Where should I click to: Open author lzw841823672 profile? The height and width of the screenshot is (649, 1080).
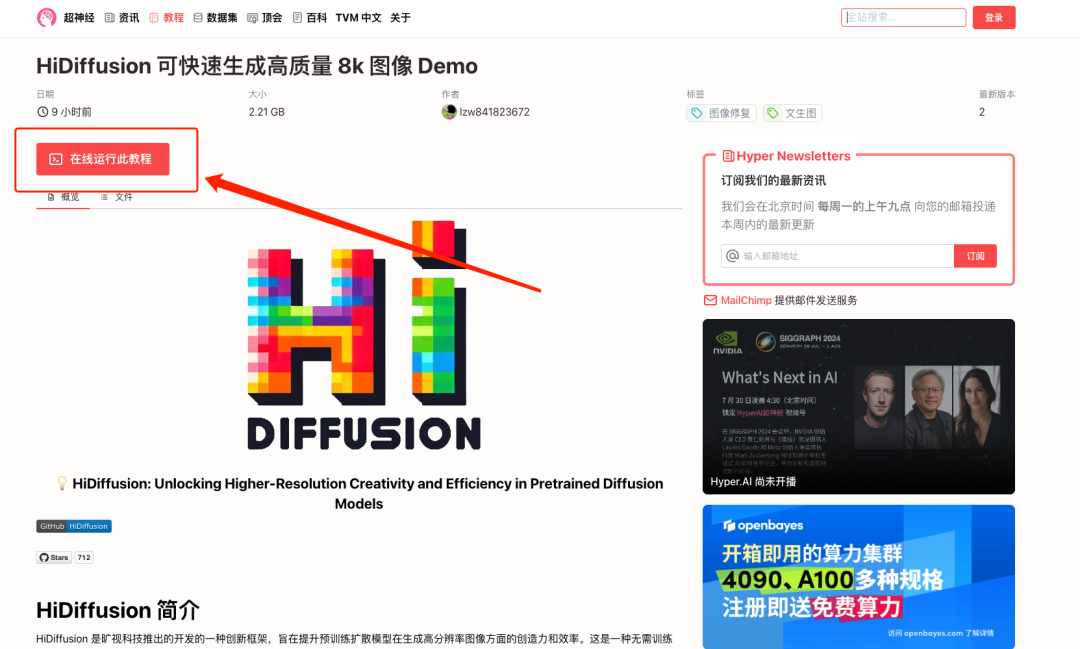495,112
